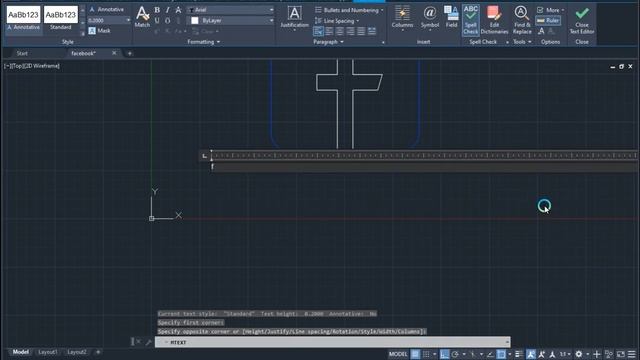Toggle Underline formatting
This screenshot has height=360, width=640.
tap(157, 20)
